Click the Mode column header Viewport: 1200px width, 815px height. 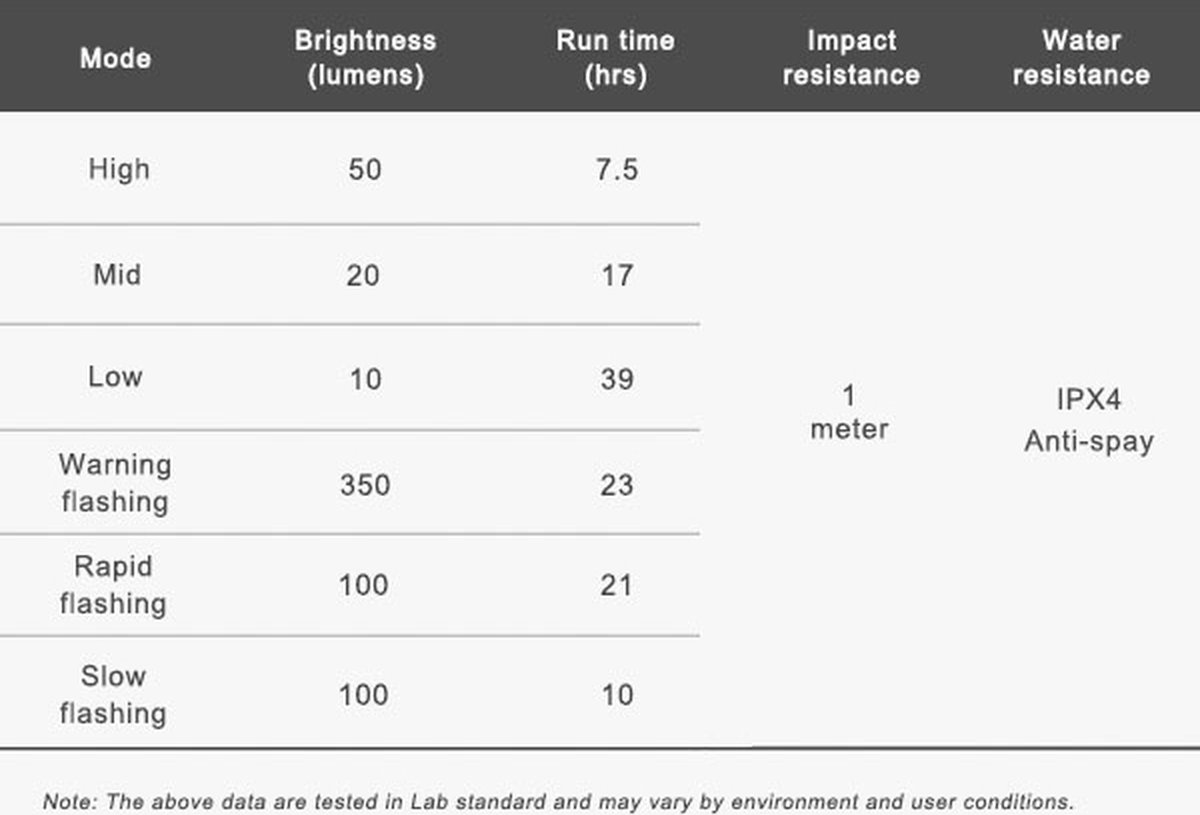pyautogui.click(x=116, y=58)
